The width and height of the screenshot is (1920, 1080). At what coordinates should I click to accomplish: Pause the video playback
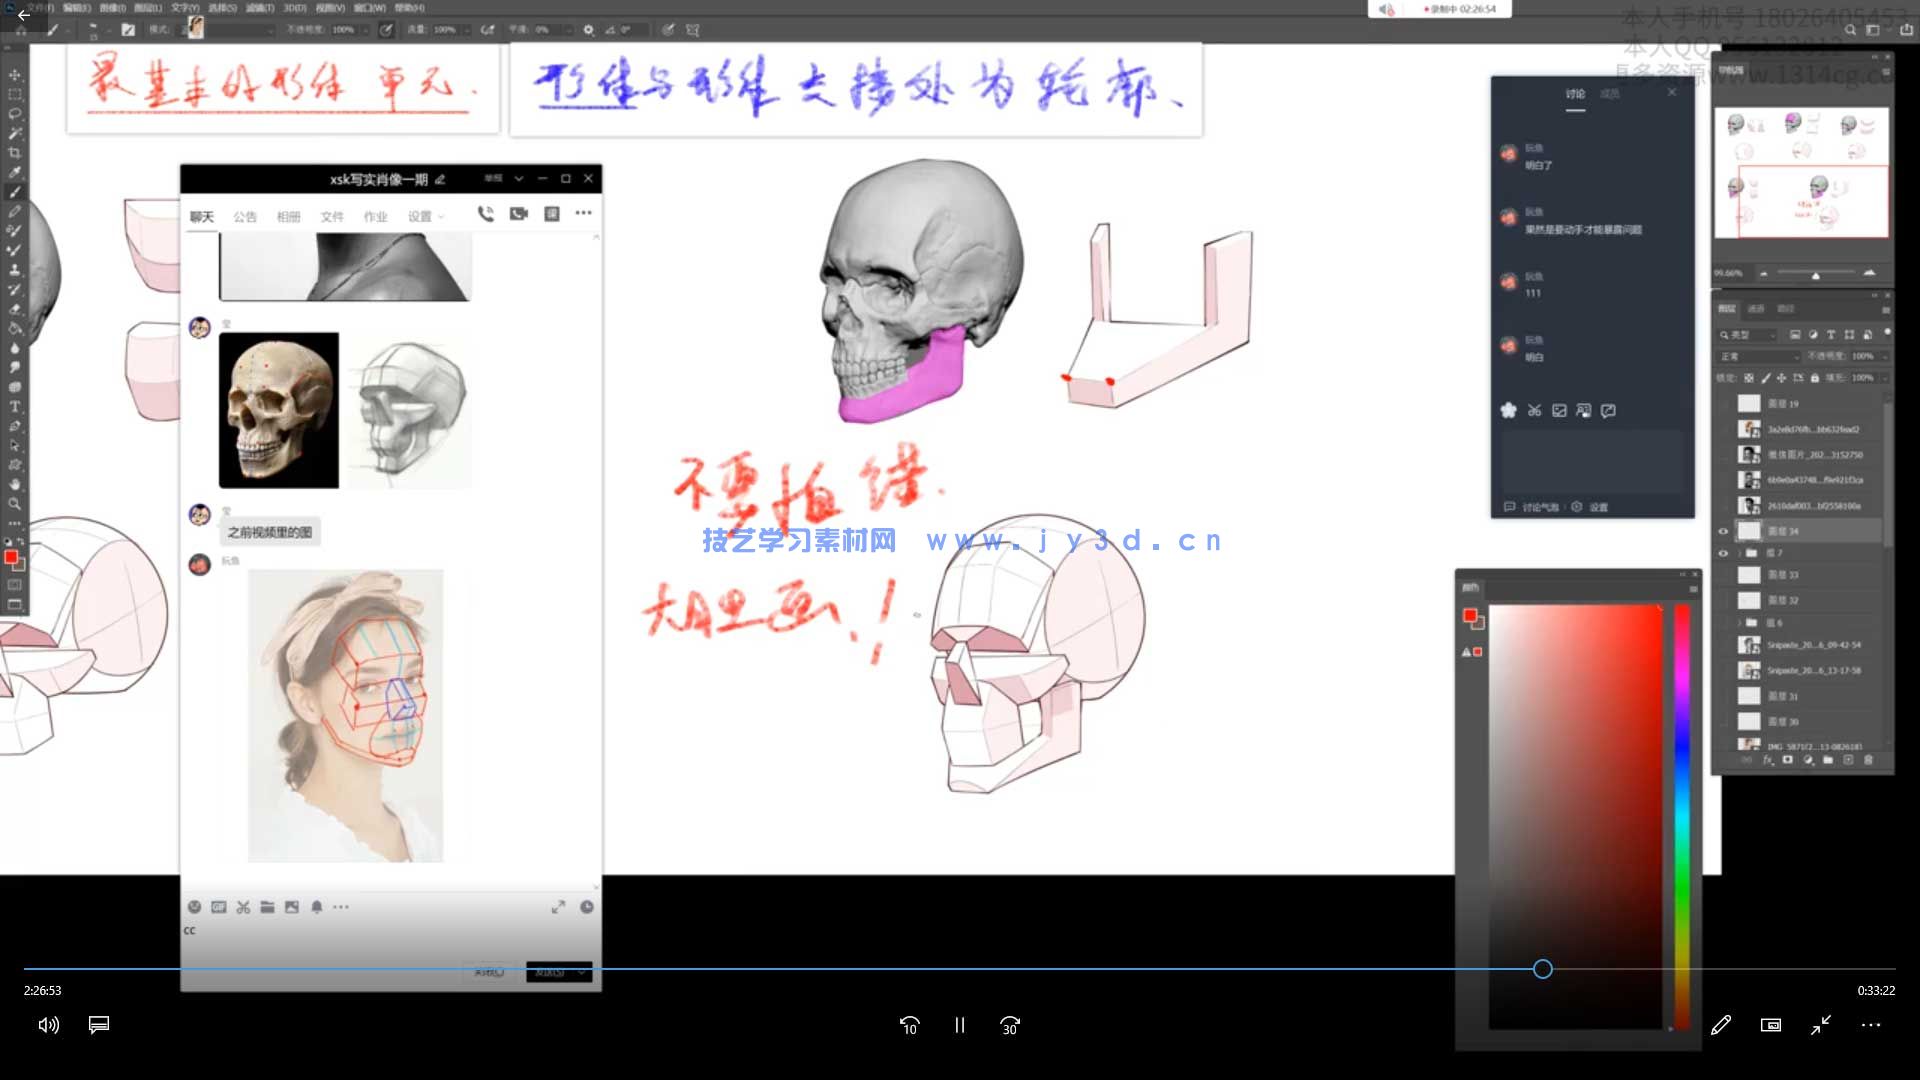tap(959, 1025)
